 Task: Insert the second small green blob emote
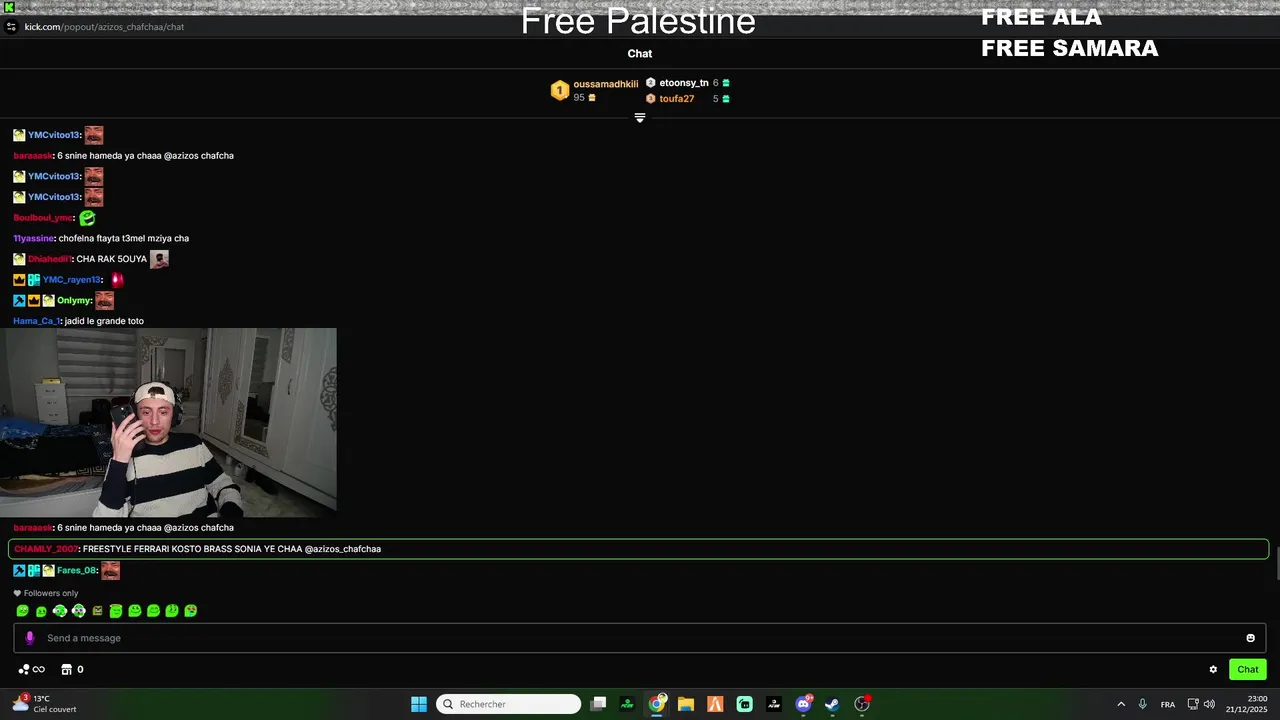coord(41,611)
